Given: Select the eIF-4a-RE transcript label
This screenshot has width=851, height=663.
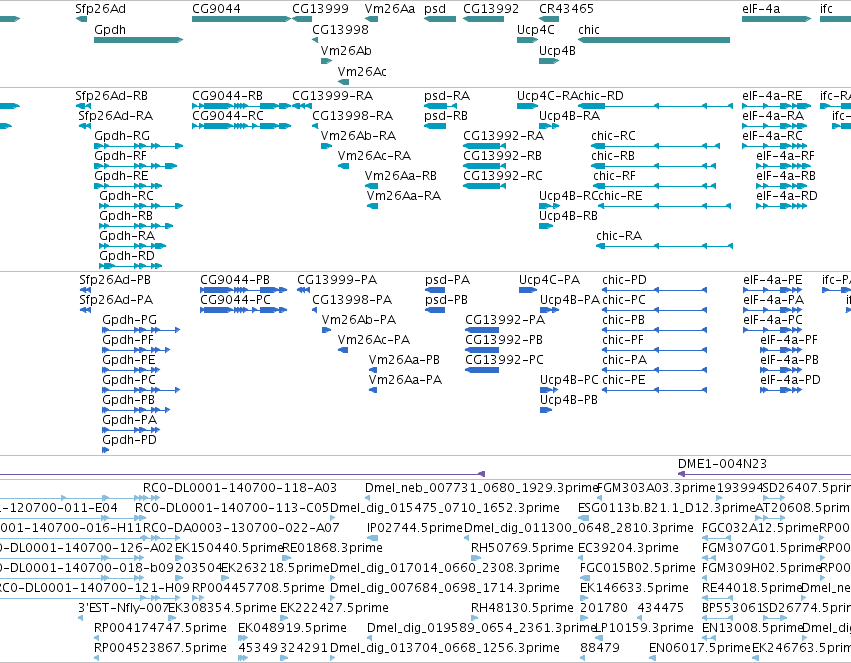Looking at the screenshot, I should pos(772,96).
